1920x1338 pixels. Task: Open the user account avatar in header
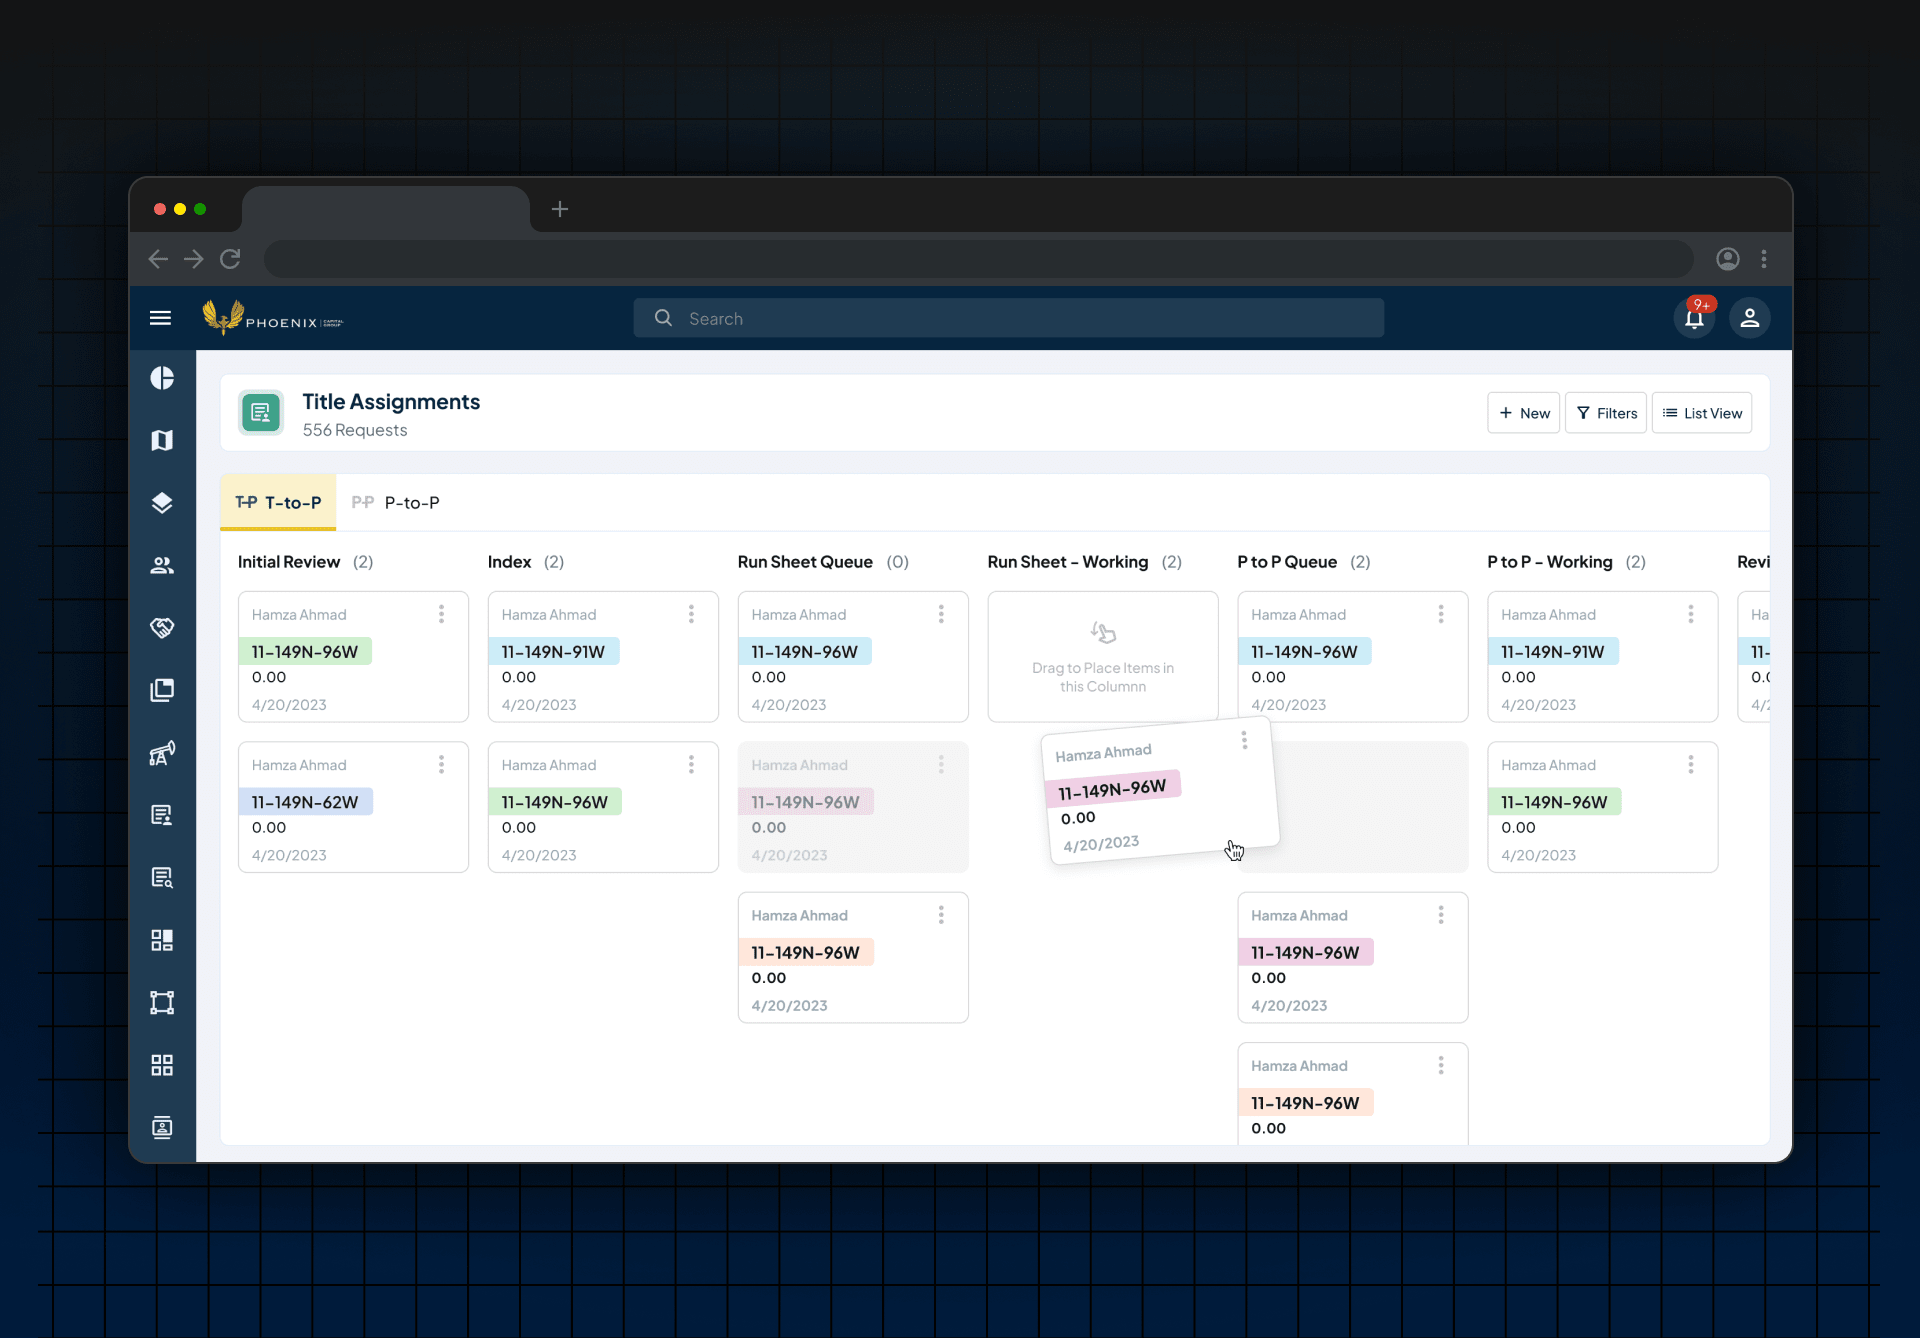[x=1750, y=318]
